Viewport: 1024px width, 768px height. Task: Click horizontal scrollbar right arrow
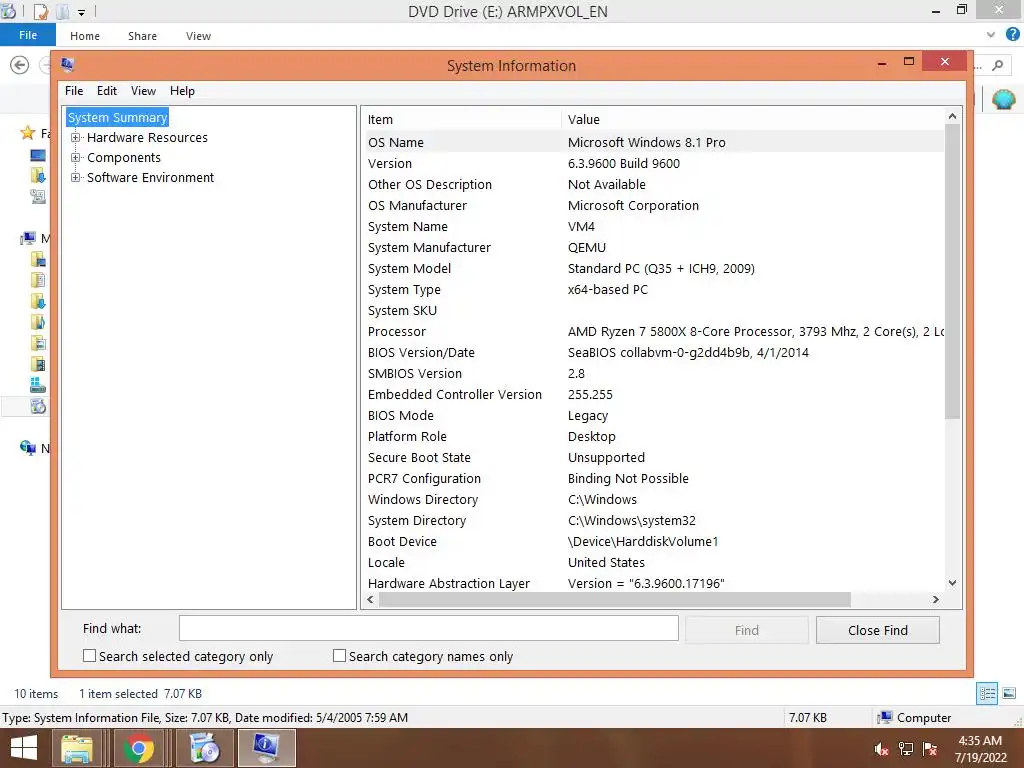(936, 600)
